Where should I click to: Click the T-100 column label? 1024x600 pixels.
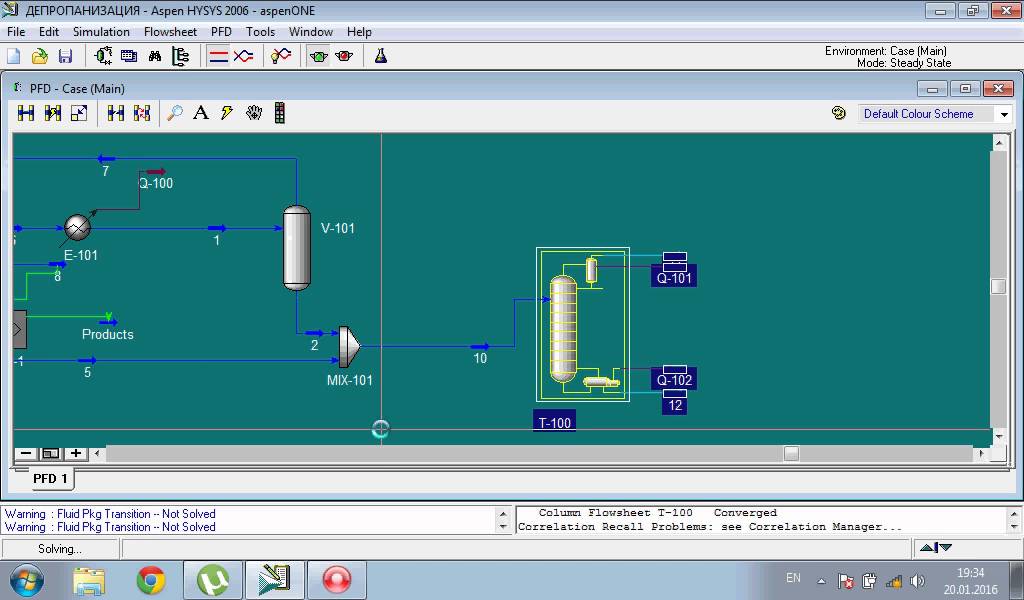point(554,422)
